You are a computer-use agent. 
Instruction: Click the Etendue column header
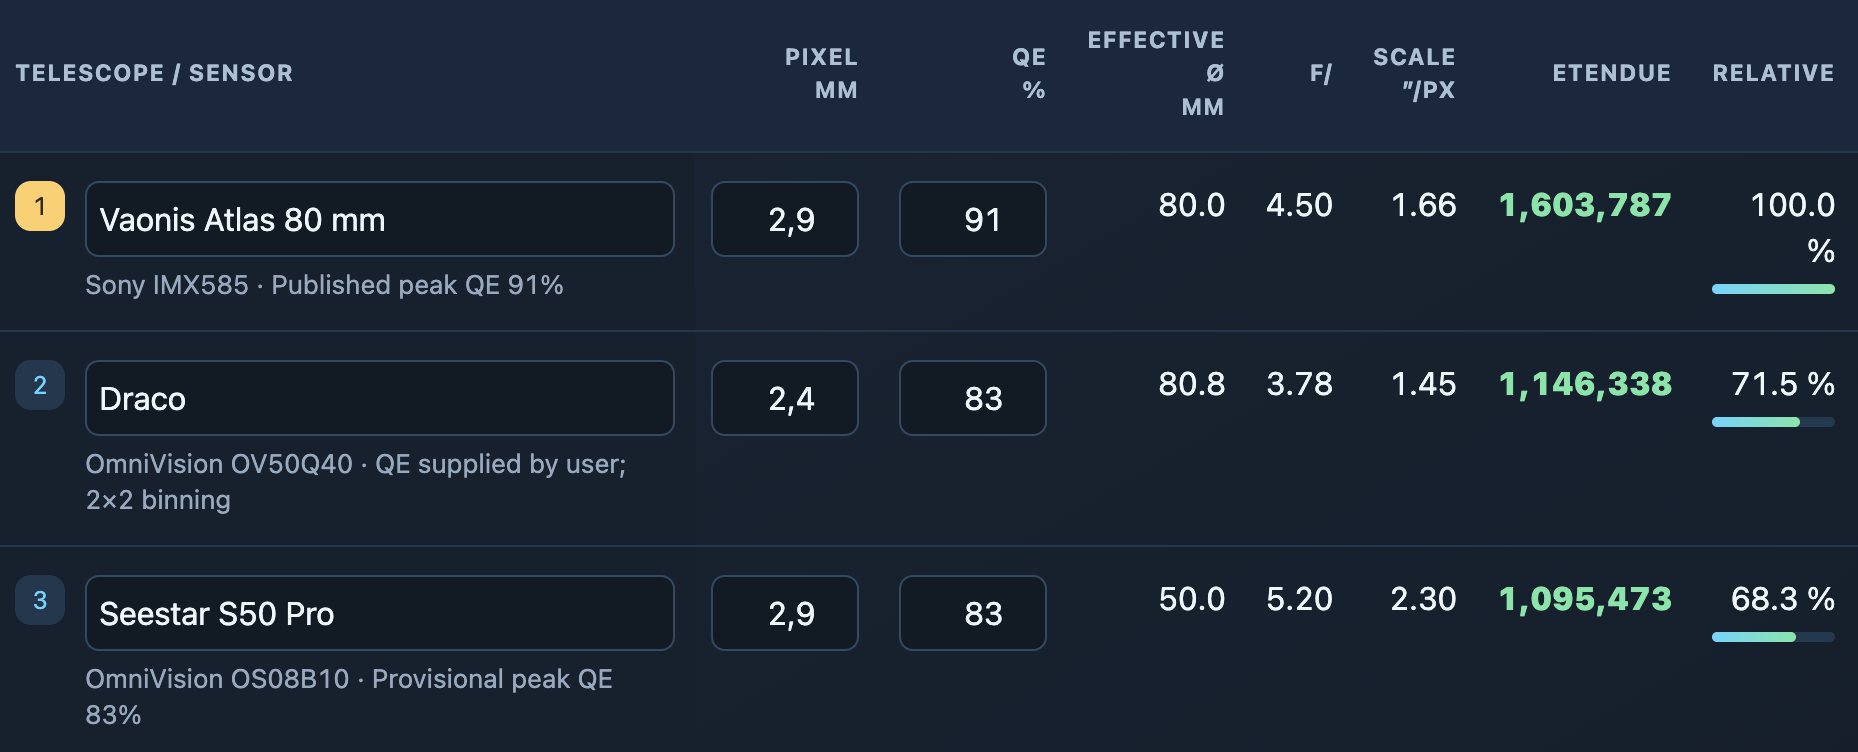coord(1612,73)
